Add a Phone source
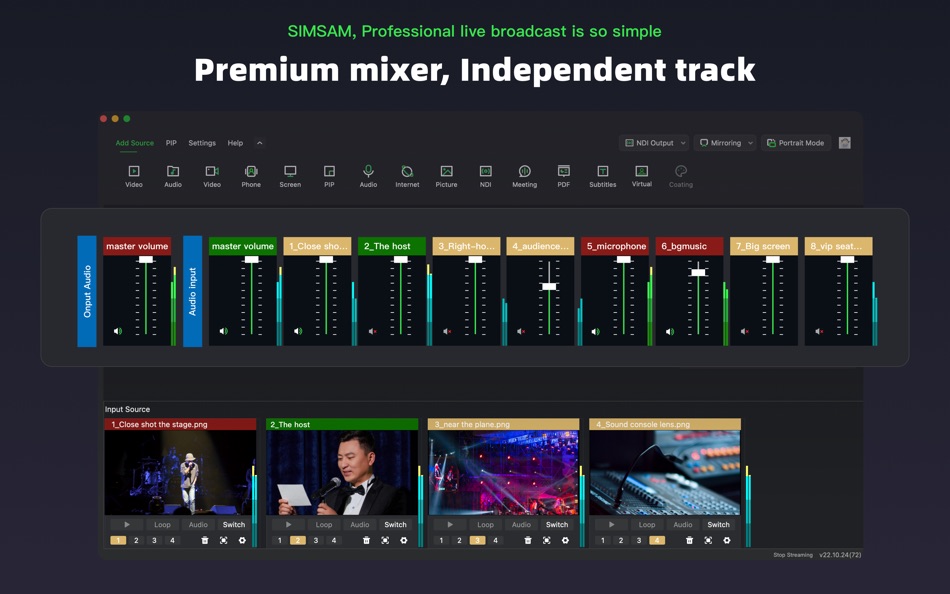This screenshot has height=594, width=950. [251, 176]
